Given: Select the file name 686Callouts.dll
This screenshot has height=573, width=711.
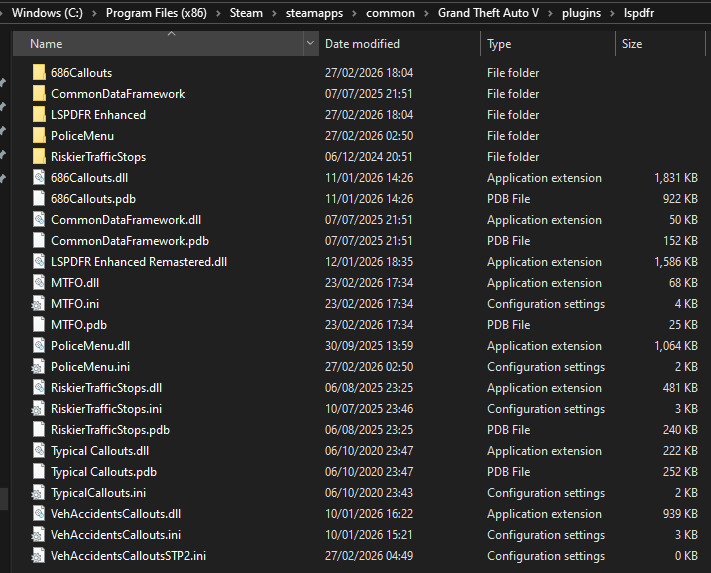Looking at the screenshot, I should 89,178.
